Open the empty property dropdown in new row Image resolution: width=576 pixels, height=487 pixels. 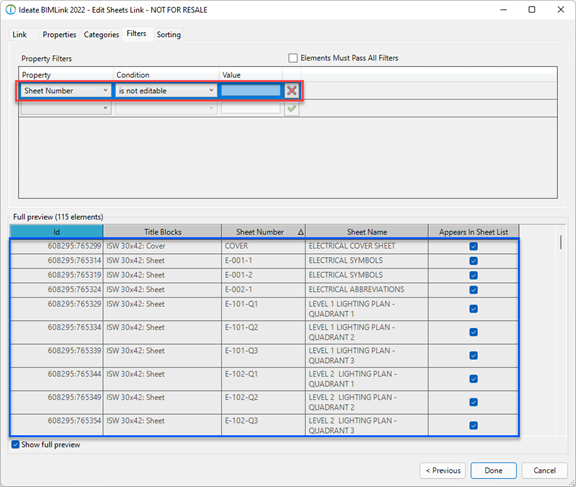pos(66,108)
